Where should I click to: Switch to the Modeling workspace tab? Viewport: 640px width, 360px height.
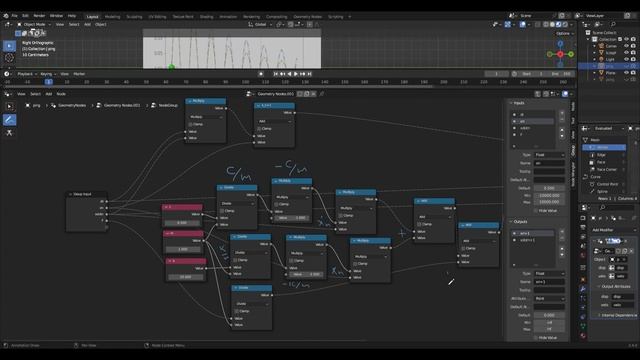point(112,17)
